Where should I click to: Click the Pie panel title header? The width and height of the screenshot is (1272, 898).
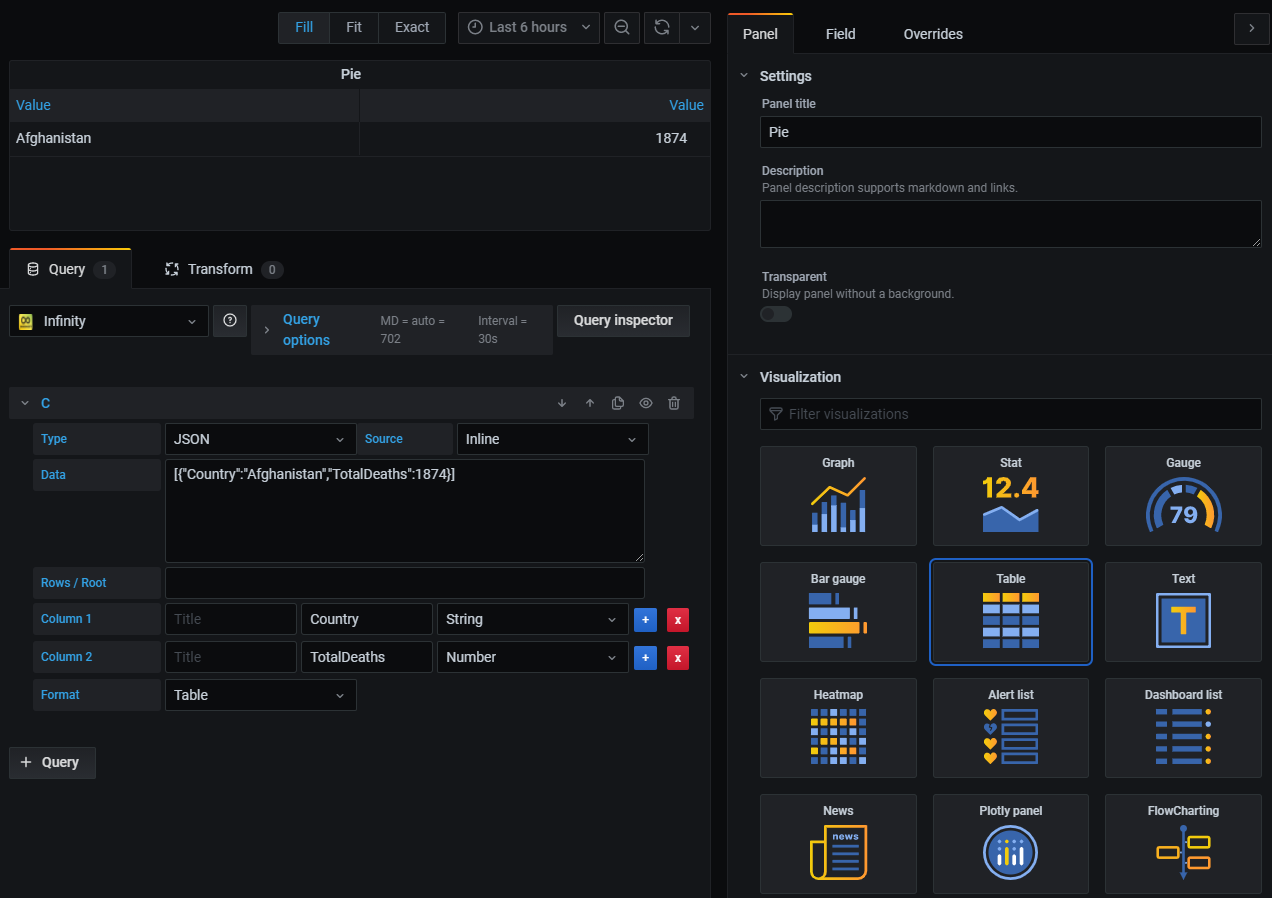pyautogui.click(x=351, y=74)
